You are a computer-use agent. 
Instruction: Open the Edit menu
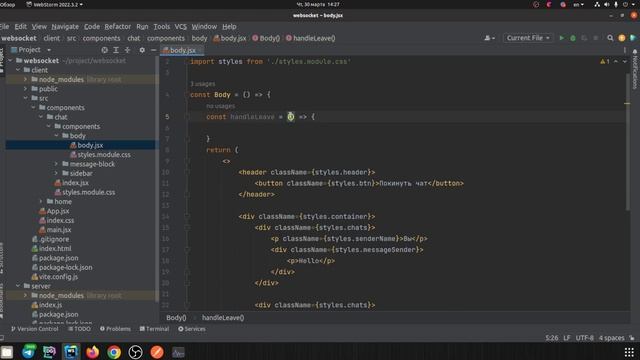point(20,27)
